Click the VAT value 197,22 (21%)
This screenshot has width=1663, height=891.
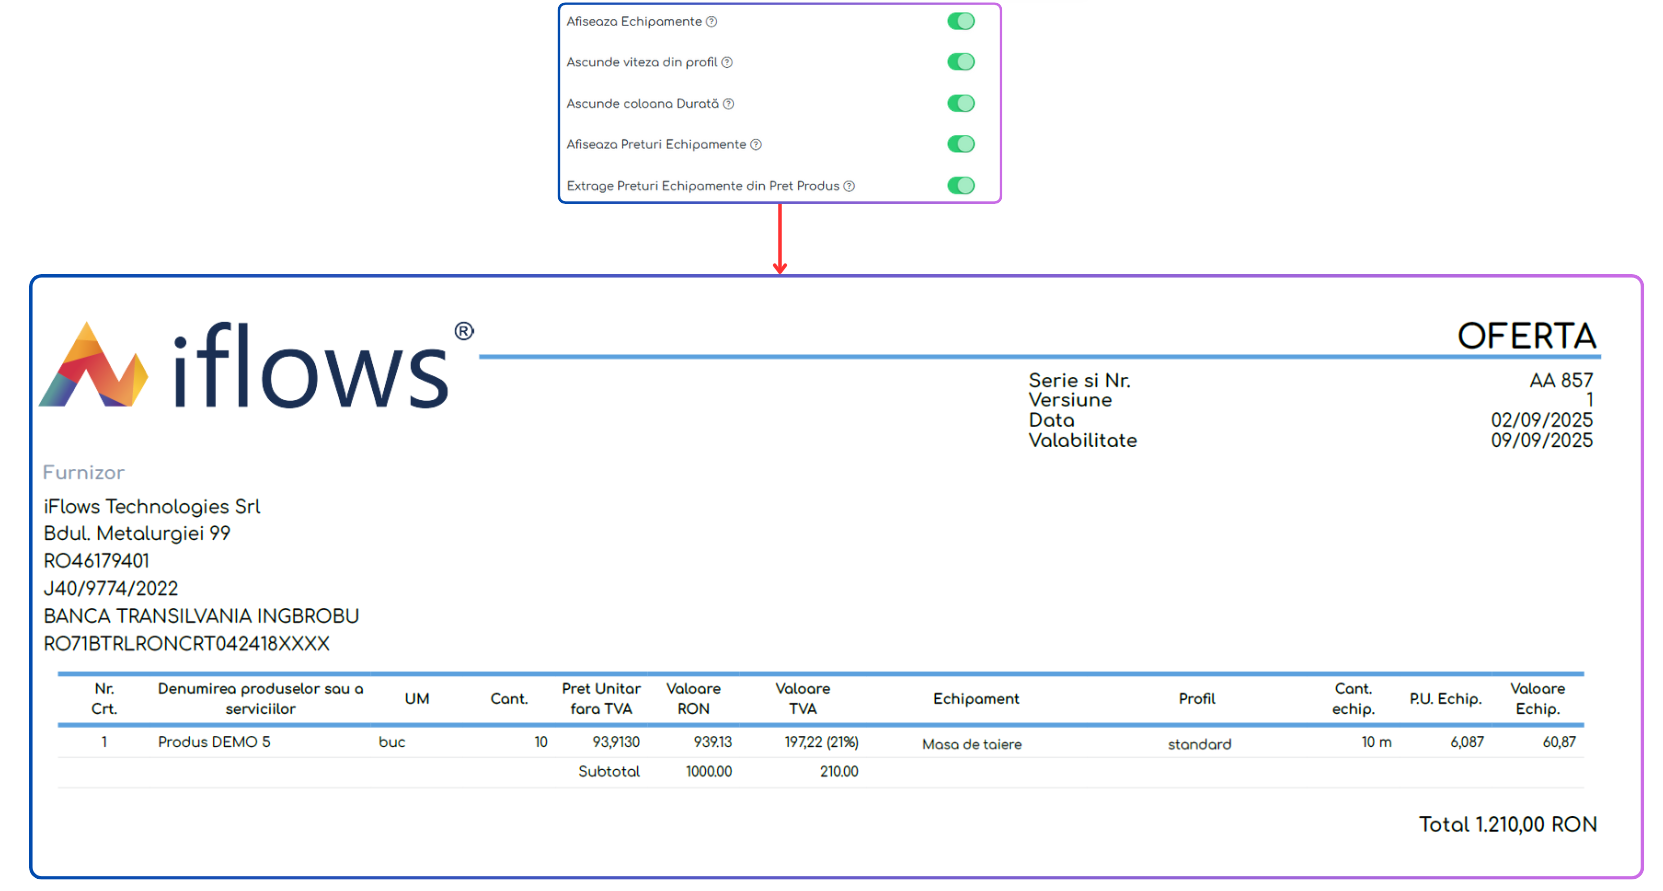coord(821,742)
